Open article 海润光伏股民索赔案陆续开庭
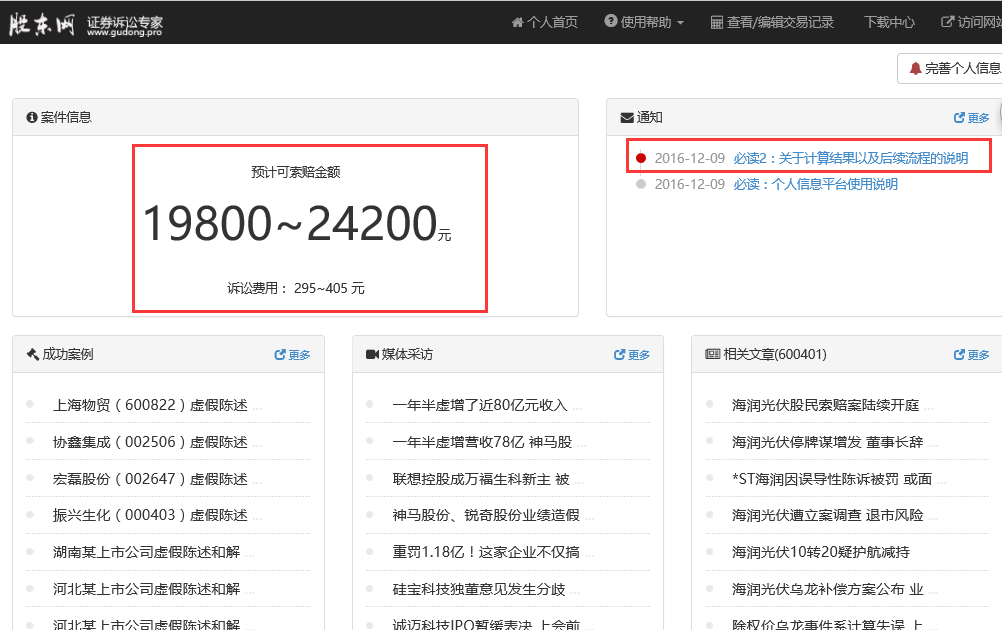Screen dimensions: 1002x630 click(x=825, y=405)
